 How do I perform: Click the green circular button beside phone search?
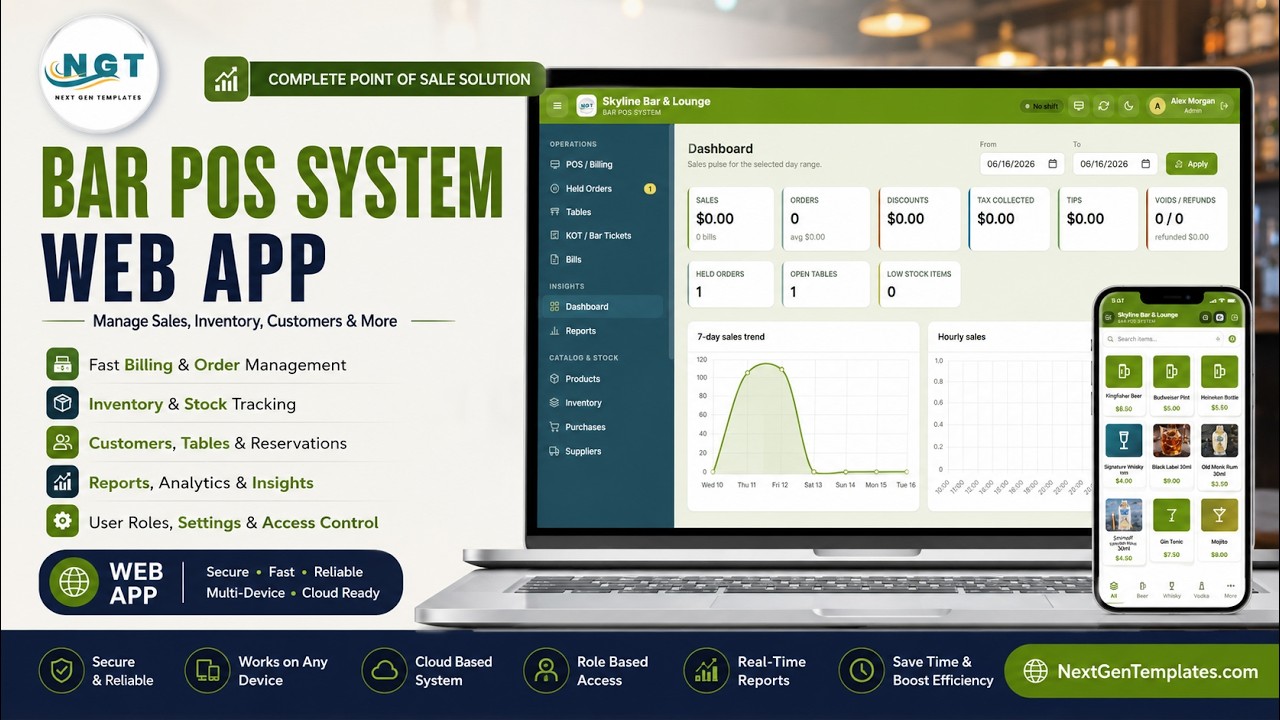click(x=1231, y=339)
